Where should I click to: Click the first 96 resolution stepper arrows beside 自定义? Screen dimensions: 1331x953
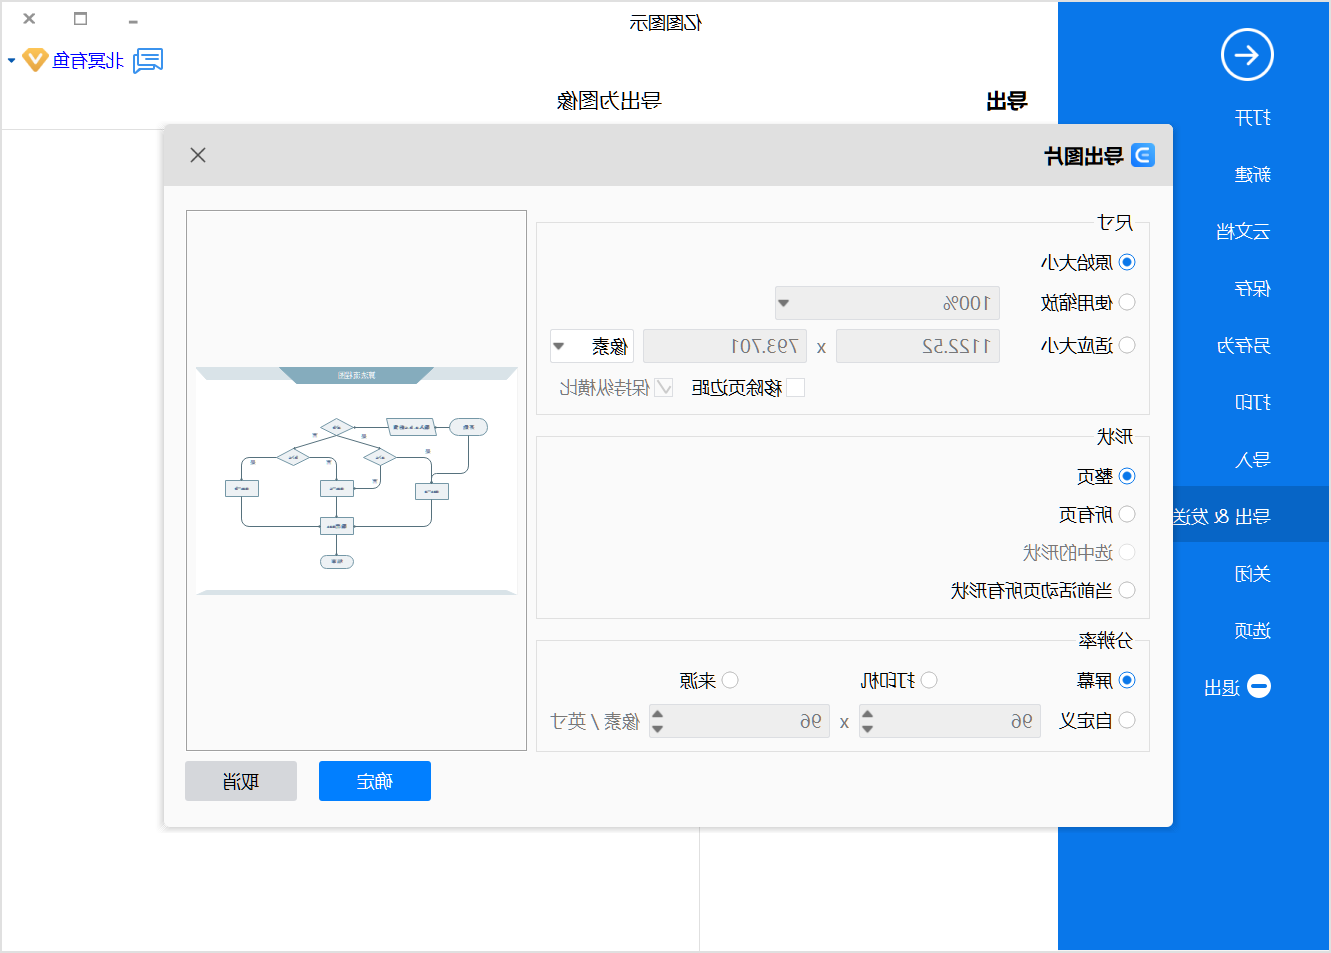pos(867,721)
